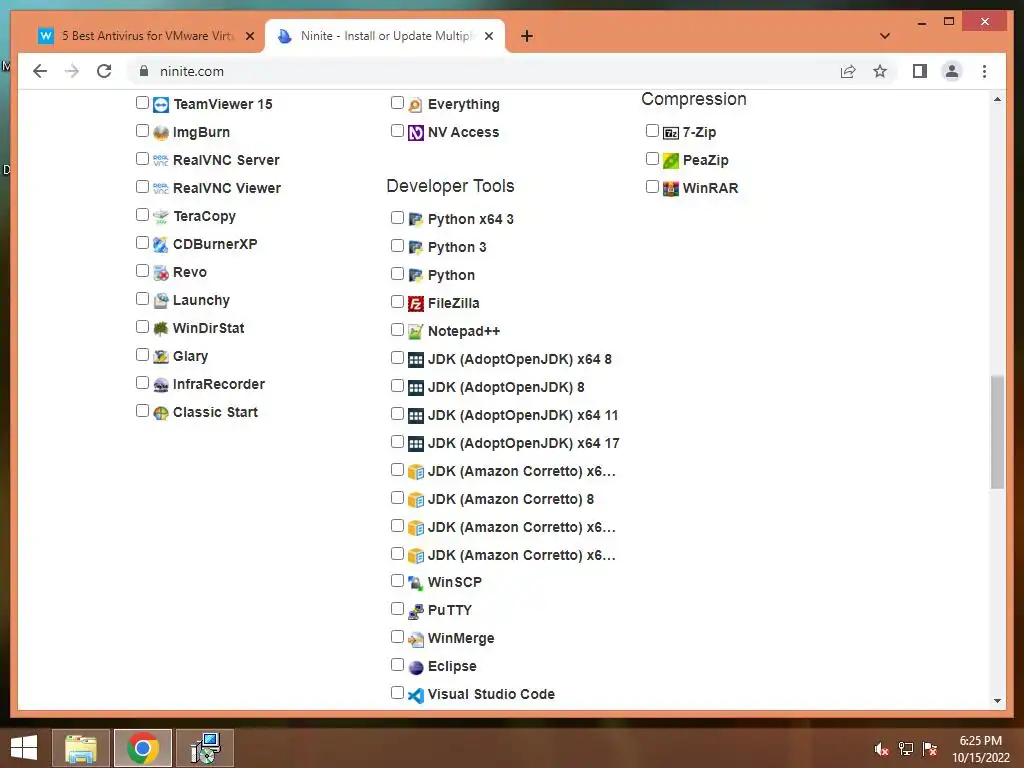Tick the Python 3 checkbox
This screenshot has width=1024, height=768.
point(397,246)
